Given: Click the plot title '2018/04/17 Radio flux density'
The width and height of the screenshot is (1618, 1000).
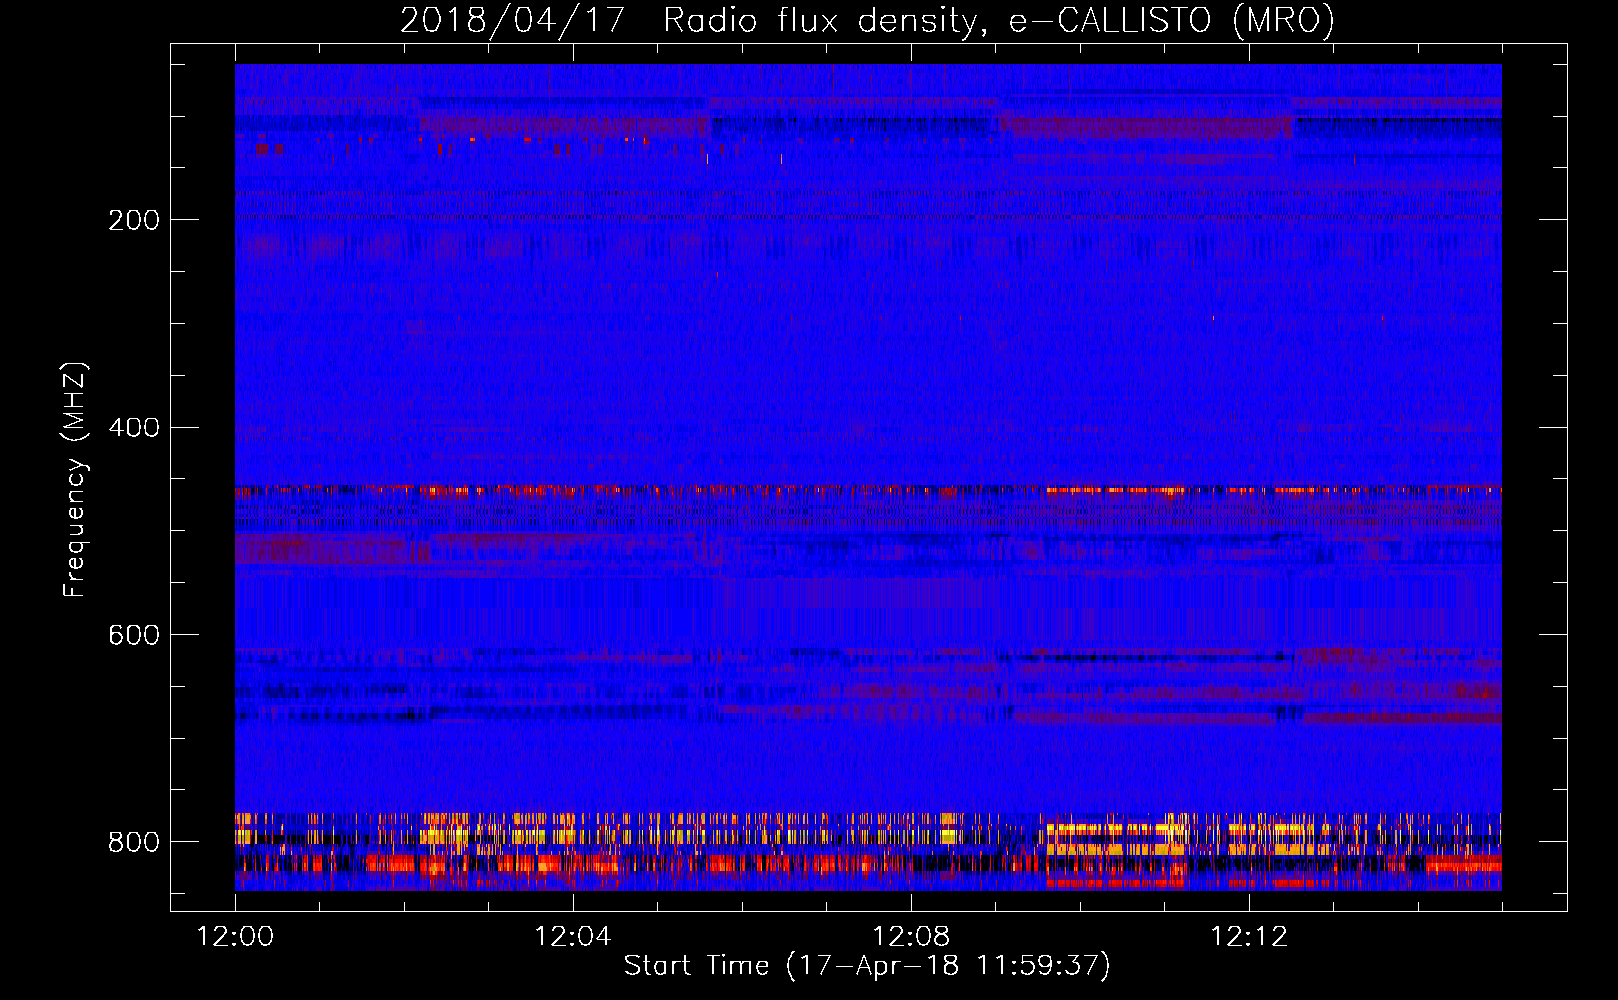Looking at the screenshot, I should pyautogui.click(x=867, y=21).
